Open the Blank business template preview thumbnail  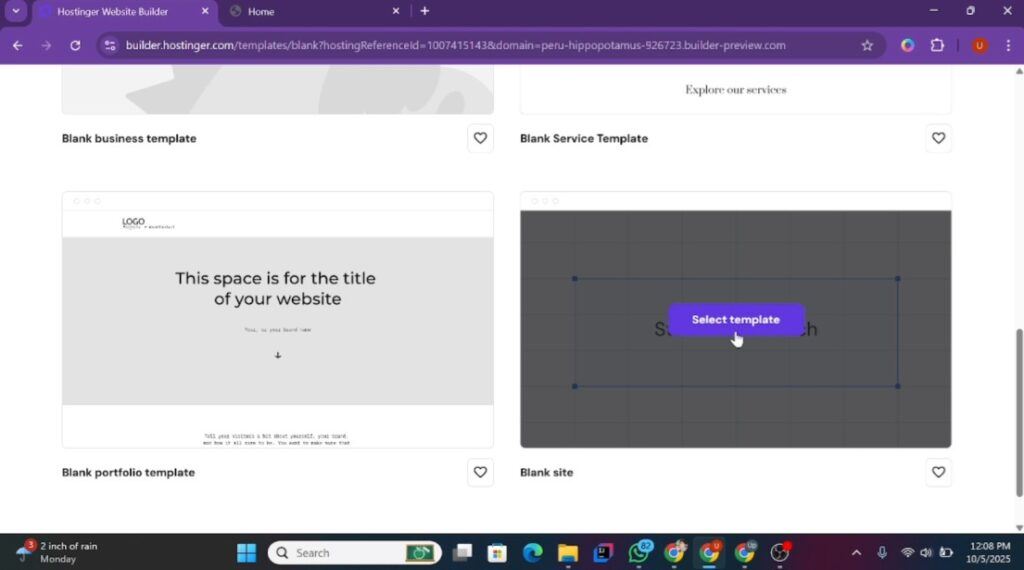point(278,89)
